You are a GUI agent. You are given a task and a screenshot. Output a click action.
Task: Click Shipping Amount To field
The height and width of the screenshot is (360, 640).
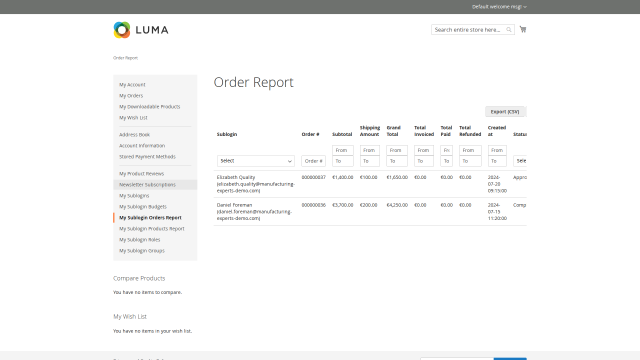[x=370, y=161]
